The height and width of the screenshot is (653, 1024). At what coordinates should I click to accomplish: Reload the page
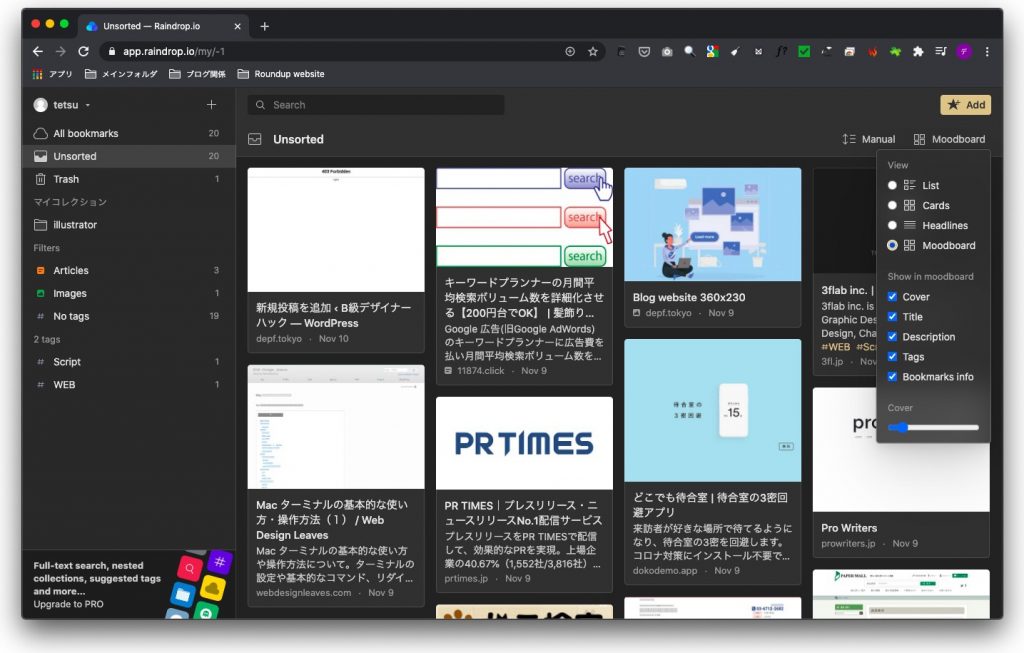(x=84, y=52)
